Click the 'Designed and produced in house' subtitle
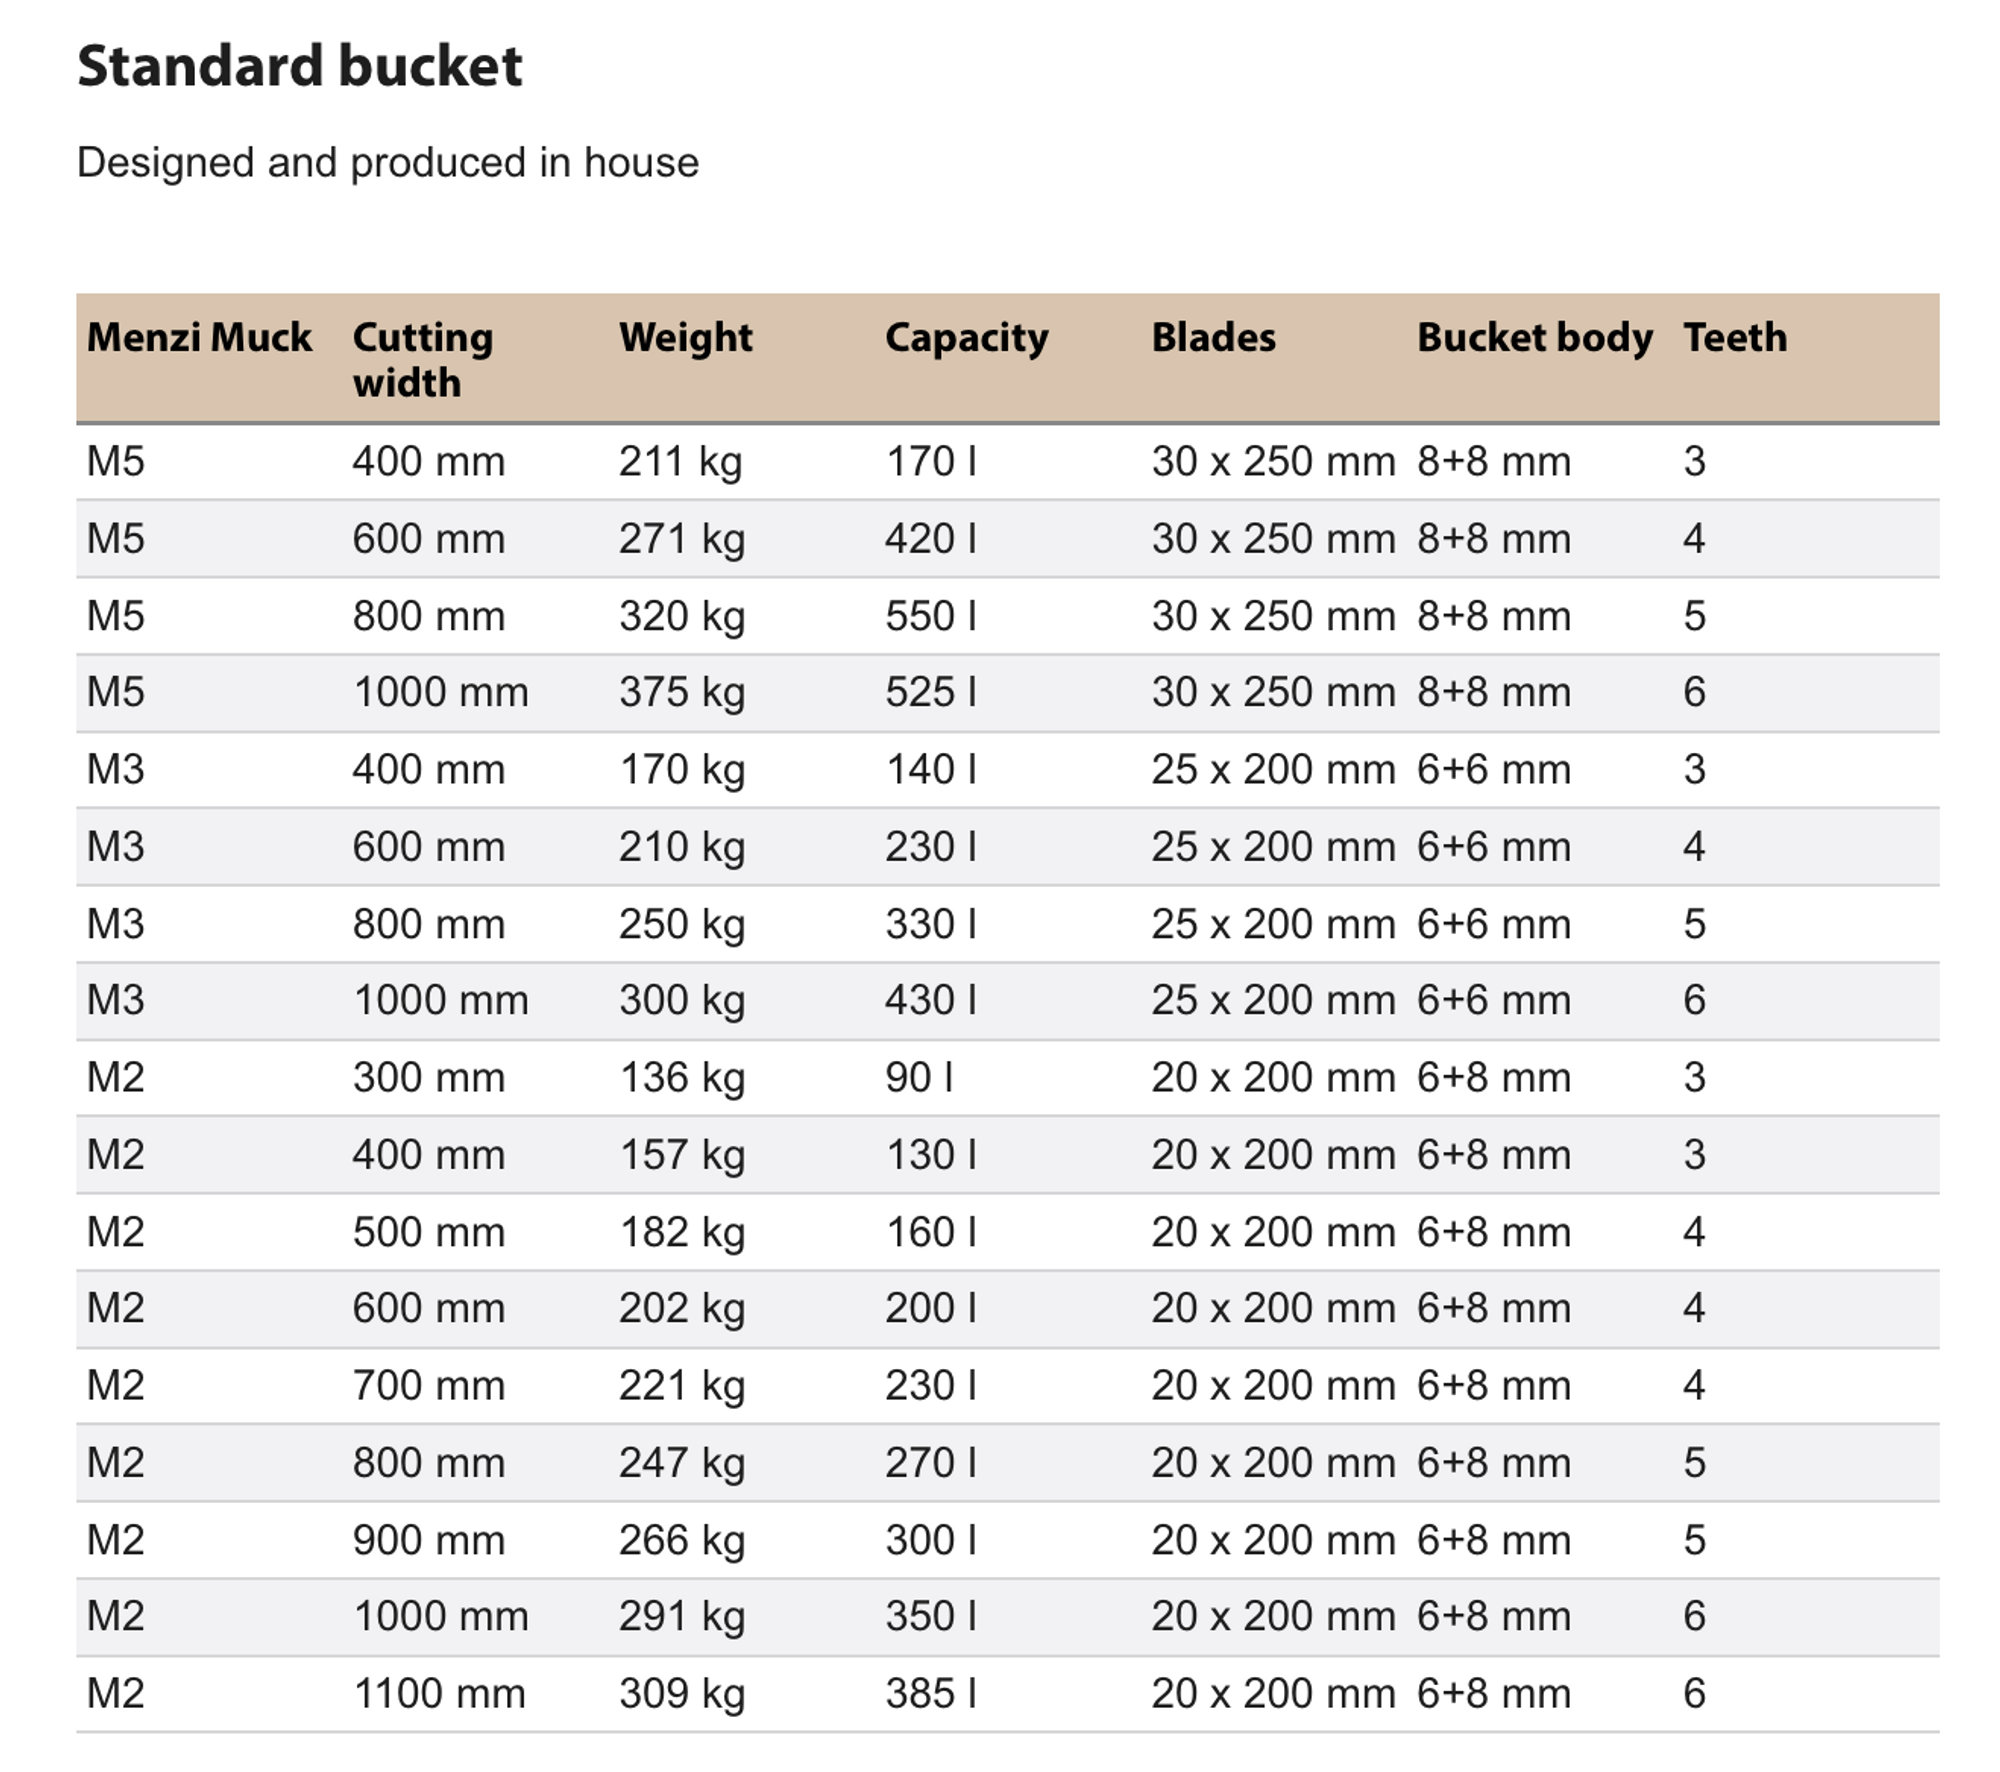Viewport: 2000px width, 1772px height. tap(388, 162)
